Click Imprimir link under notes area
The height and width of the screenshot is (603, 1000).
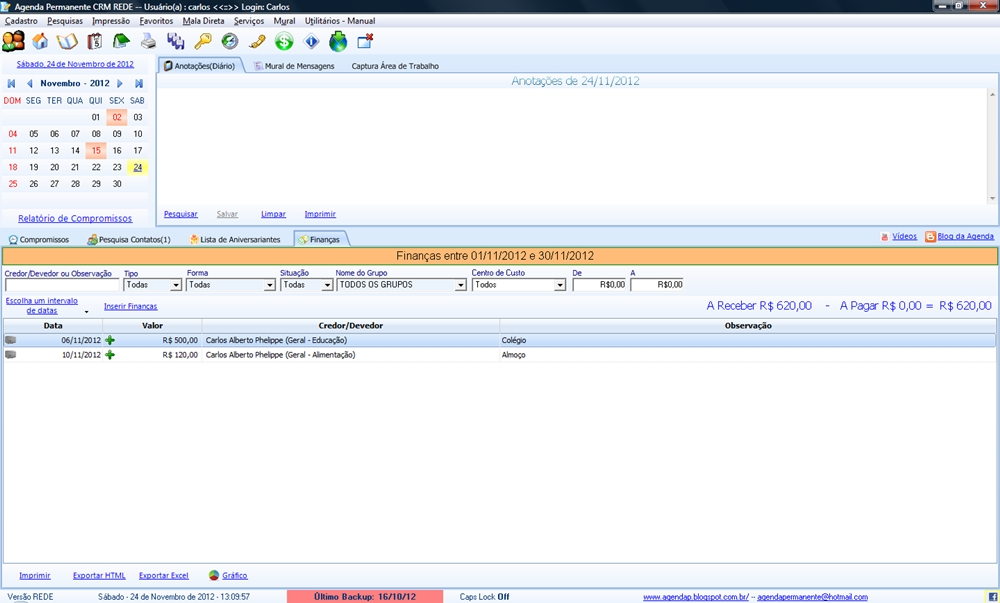pos(320,214)
